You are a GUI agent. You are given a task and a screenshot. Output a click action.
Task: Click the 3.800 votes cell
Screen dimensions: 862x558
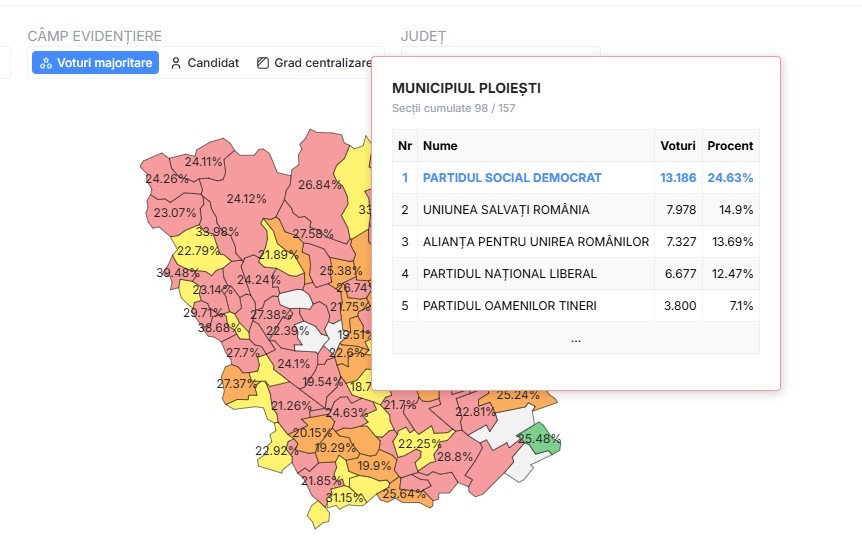pyautogui.click(x=680, y=305)
